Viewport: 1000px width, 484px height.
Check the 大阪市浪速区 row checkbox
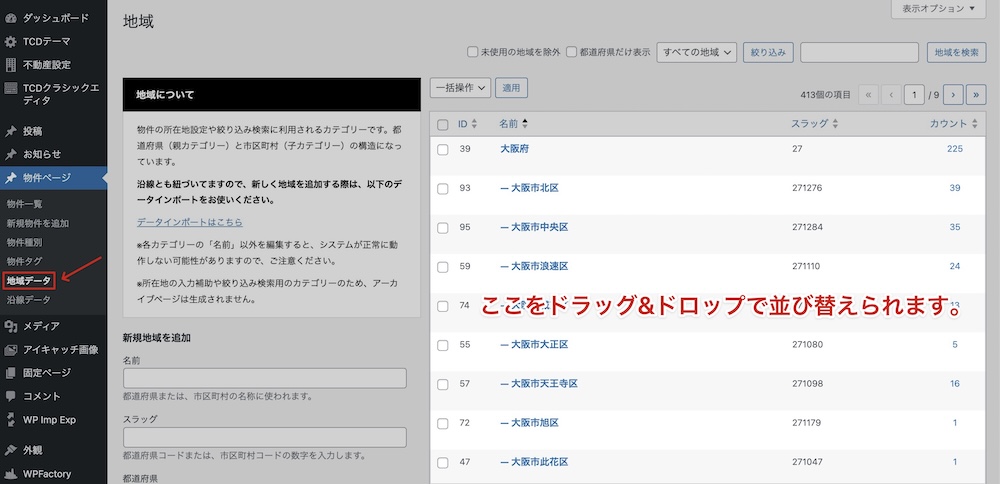click(x=443, y=267)
